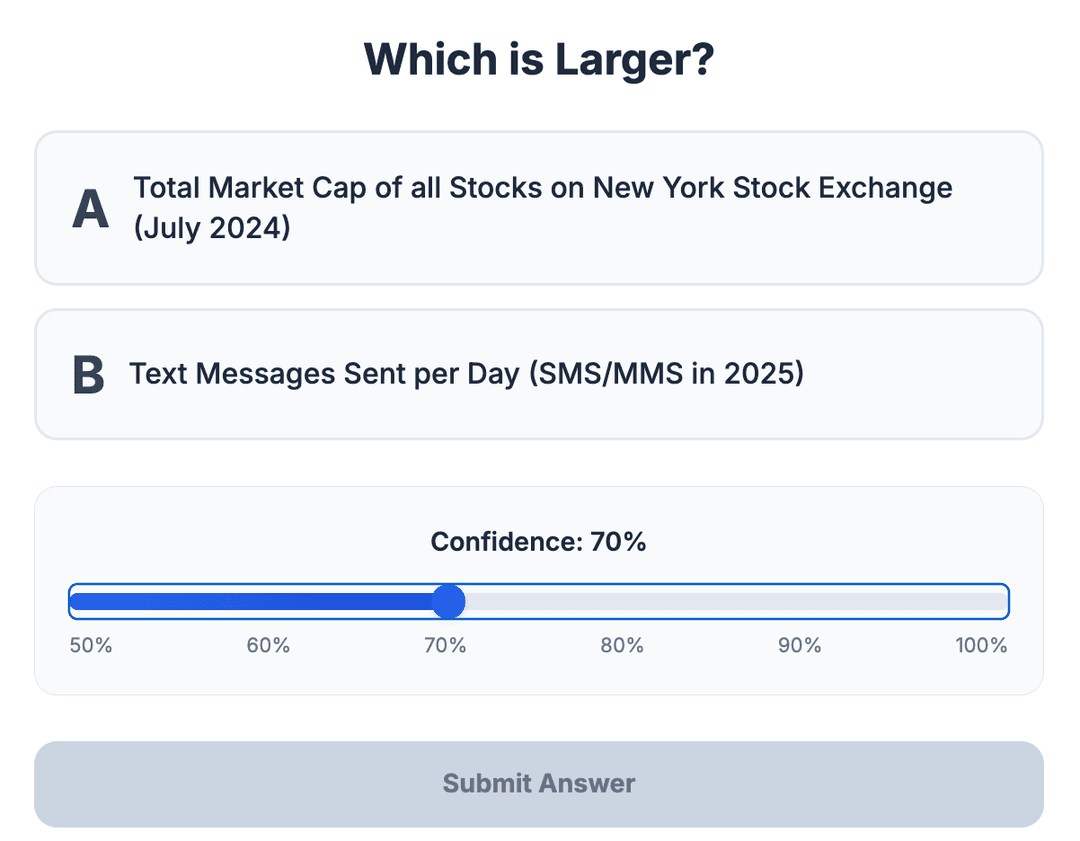The width and height of the screenshot is (1080, 841).
Task: Click the filled blue part of slider track
Action: click(x=250, y=601)
